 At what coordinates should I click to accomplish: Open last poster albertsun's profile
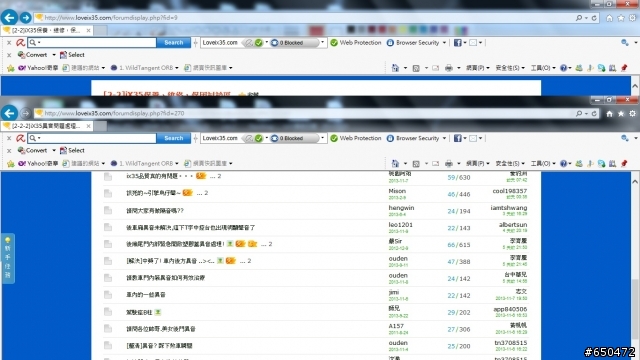tap(513, 224)
